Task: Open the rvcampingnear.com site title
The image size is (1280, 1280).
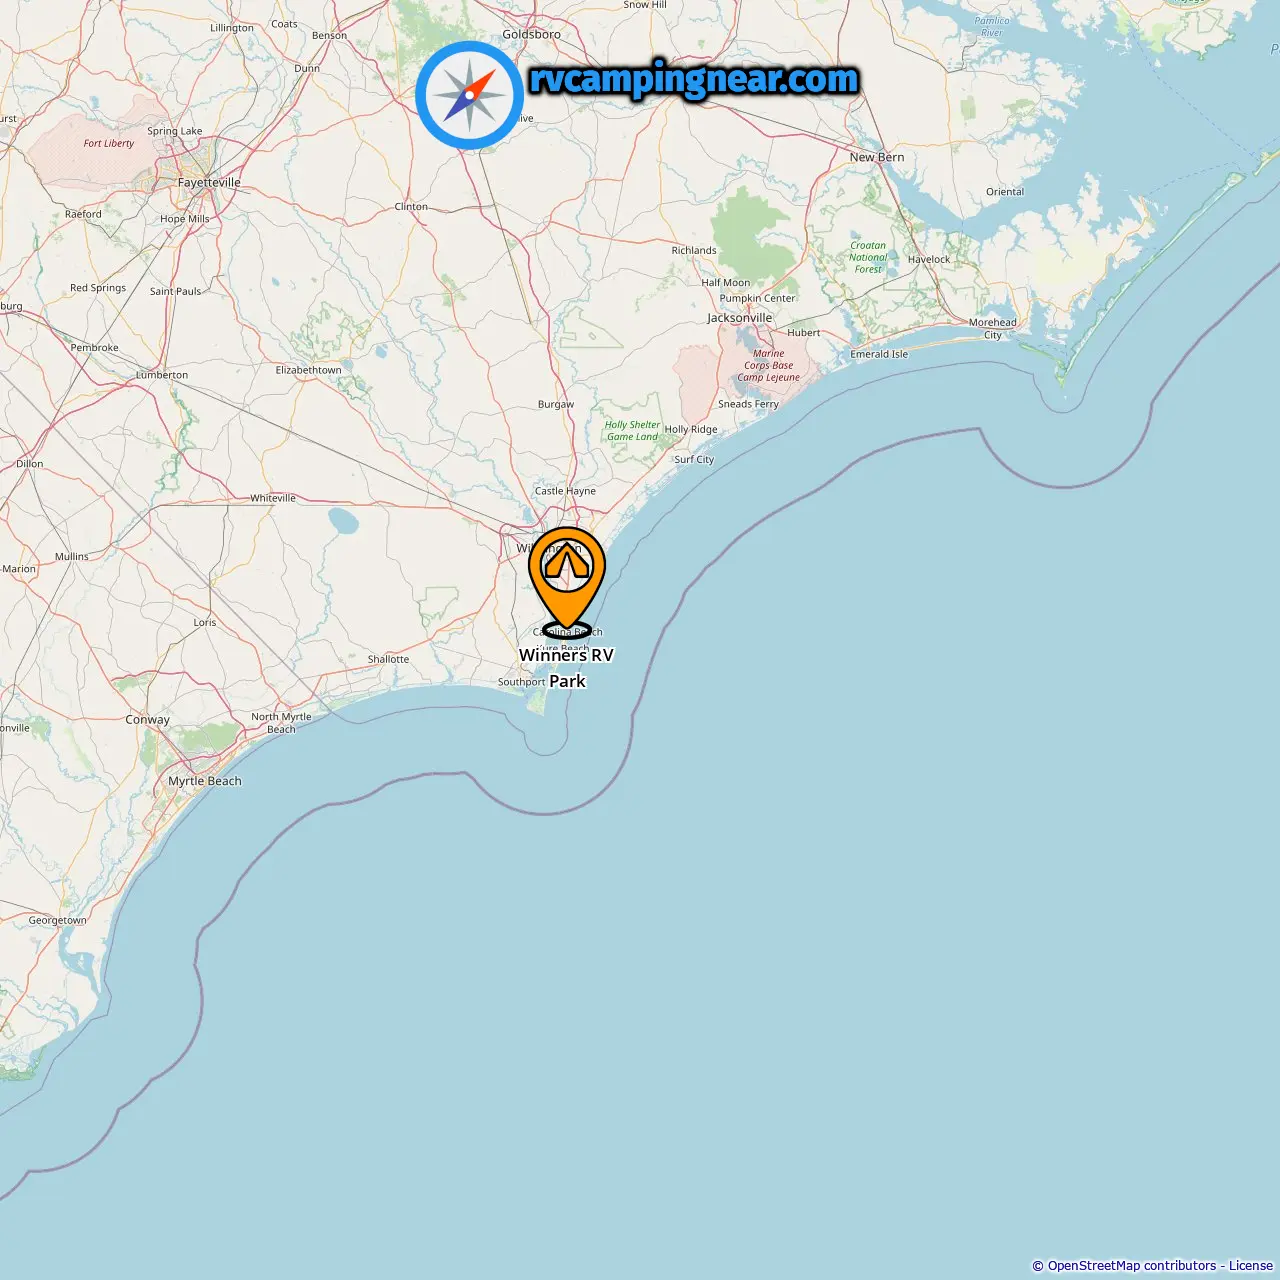Action: click(x=694, y=79)
